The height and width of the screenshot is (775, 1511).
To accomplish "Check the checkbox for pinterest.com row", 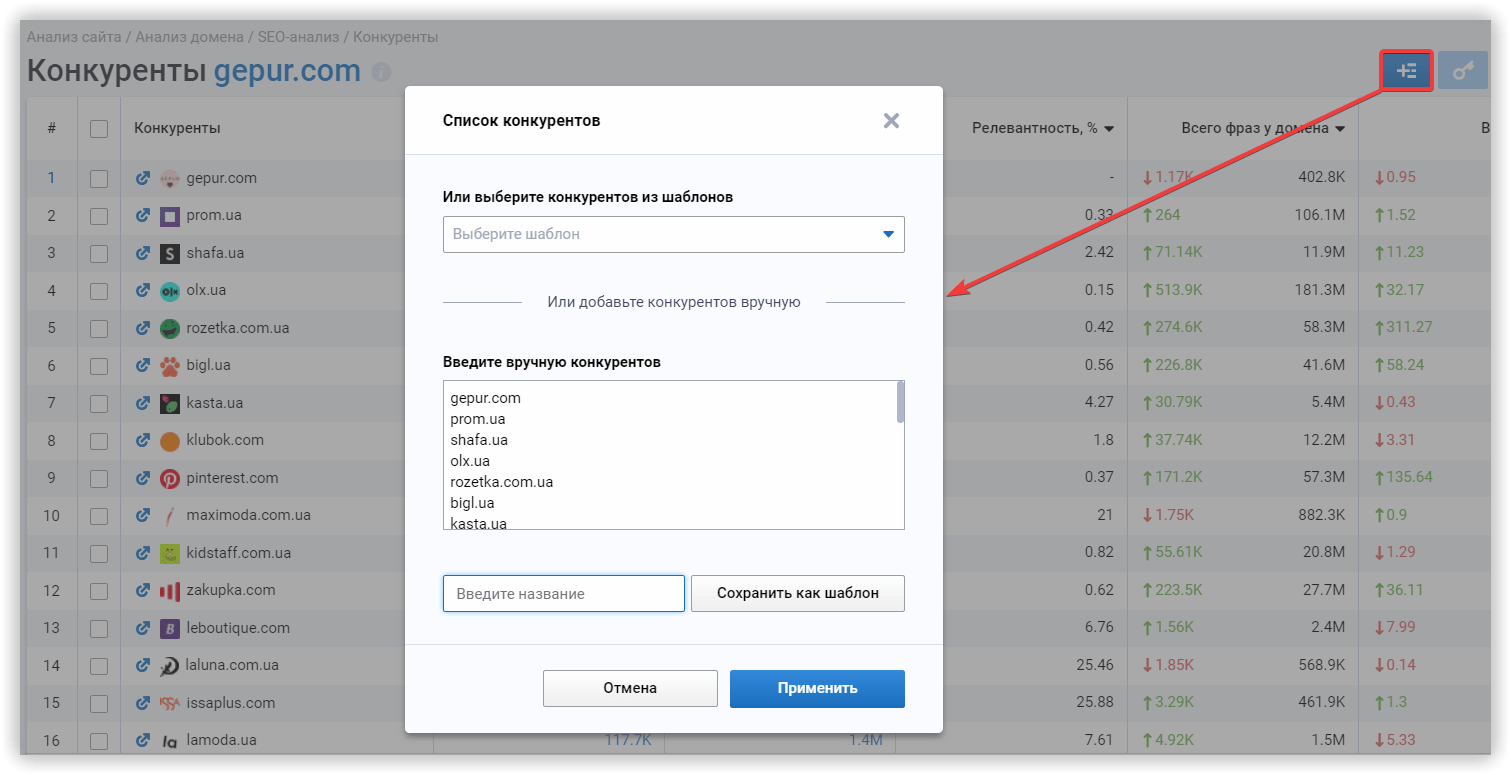I will pos(99,478).
